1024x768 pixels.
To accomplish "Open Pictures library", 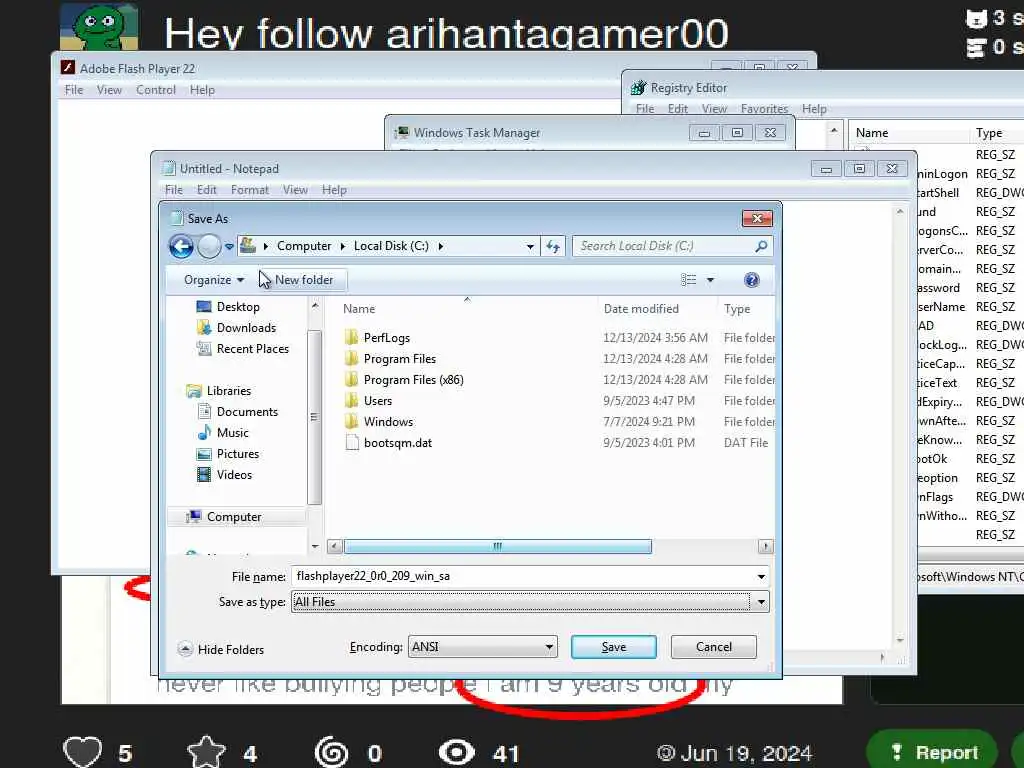I will pos(238,453).
